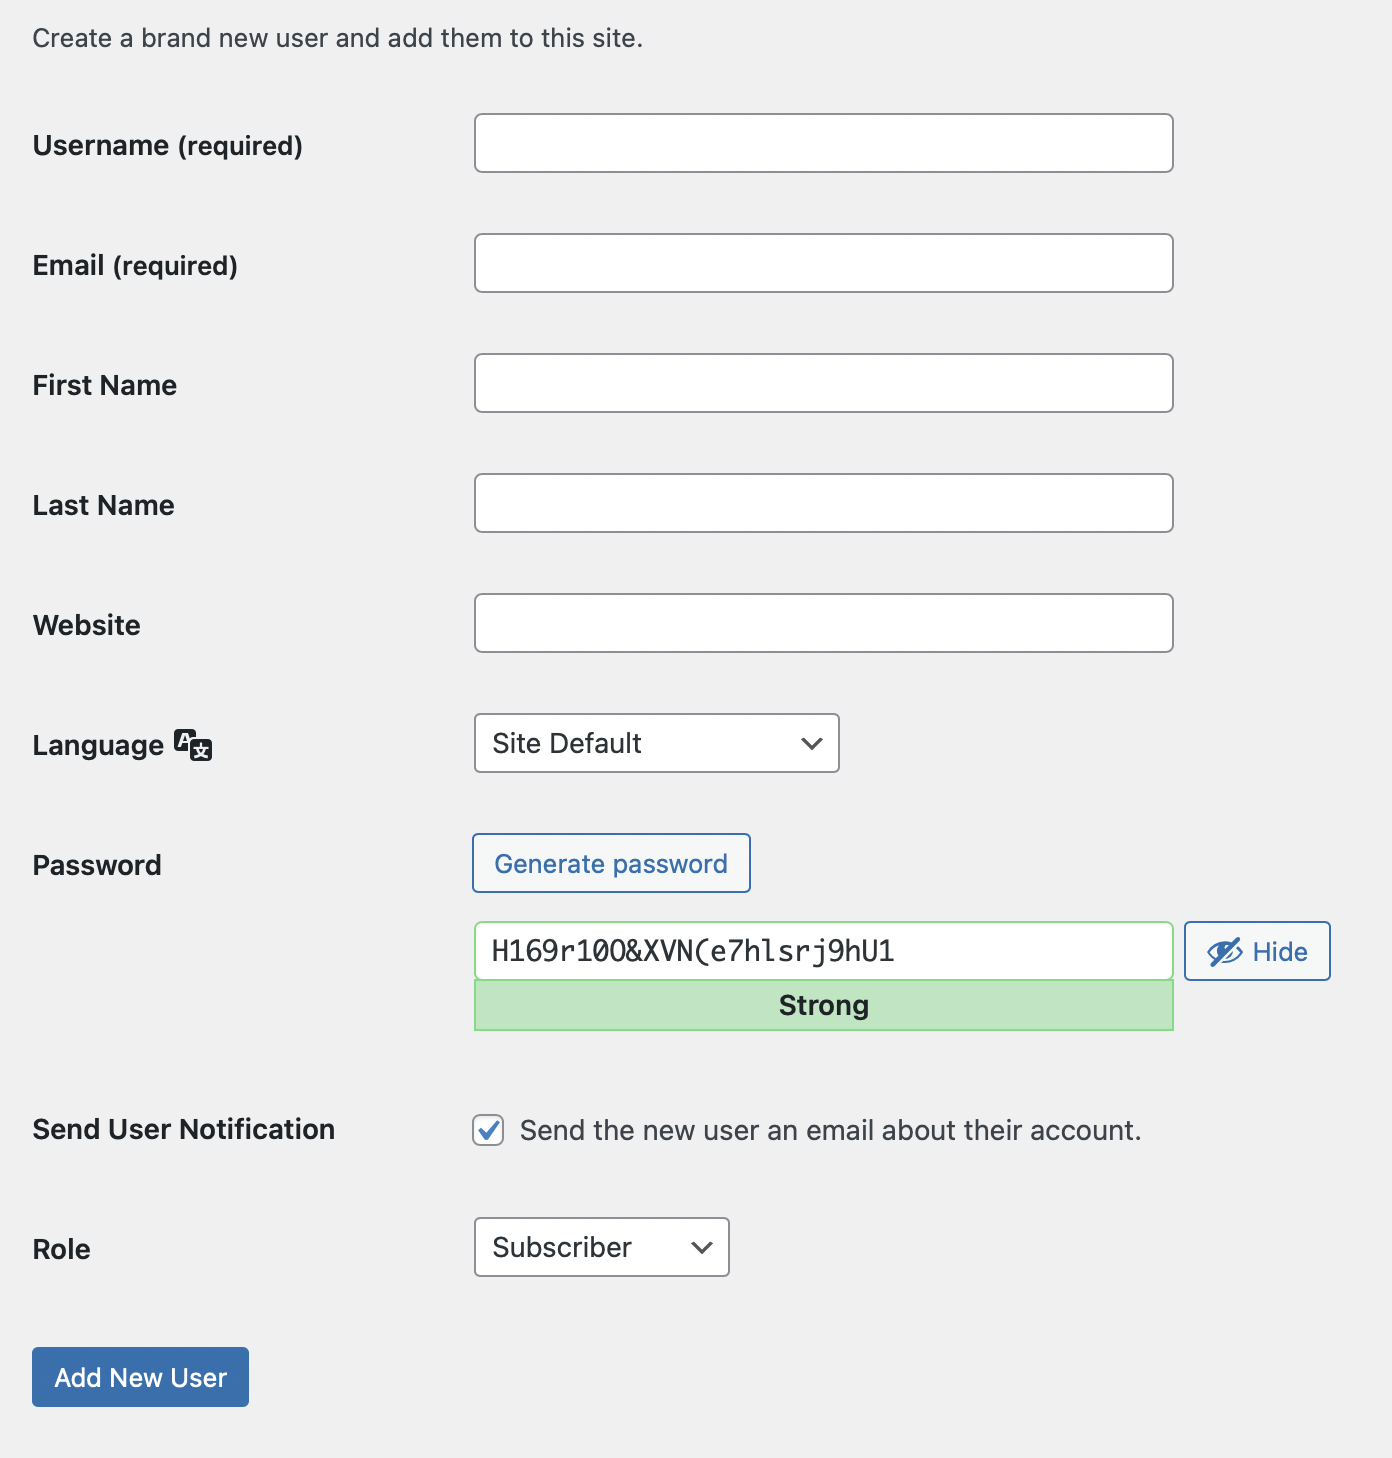Screen dimensions: 1392x1458
Task: Click into the First Name field
Action: pos(824,383)
